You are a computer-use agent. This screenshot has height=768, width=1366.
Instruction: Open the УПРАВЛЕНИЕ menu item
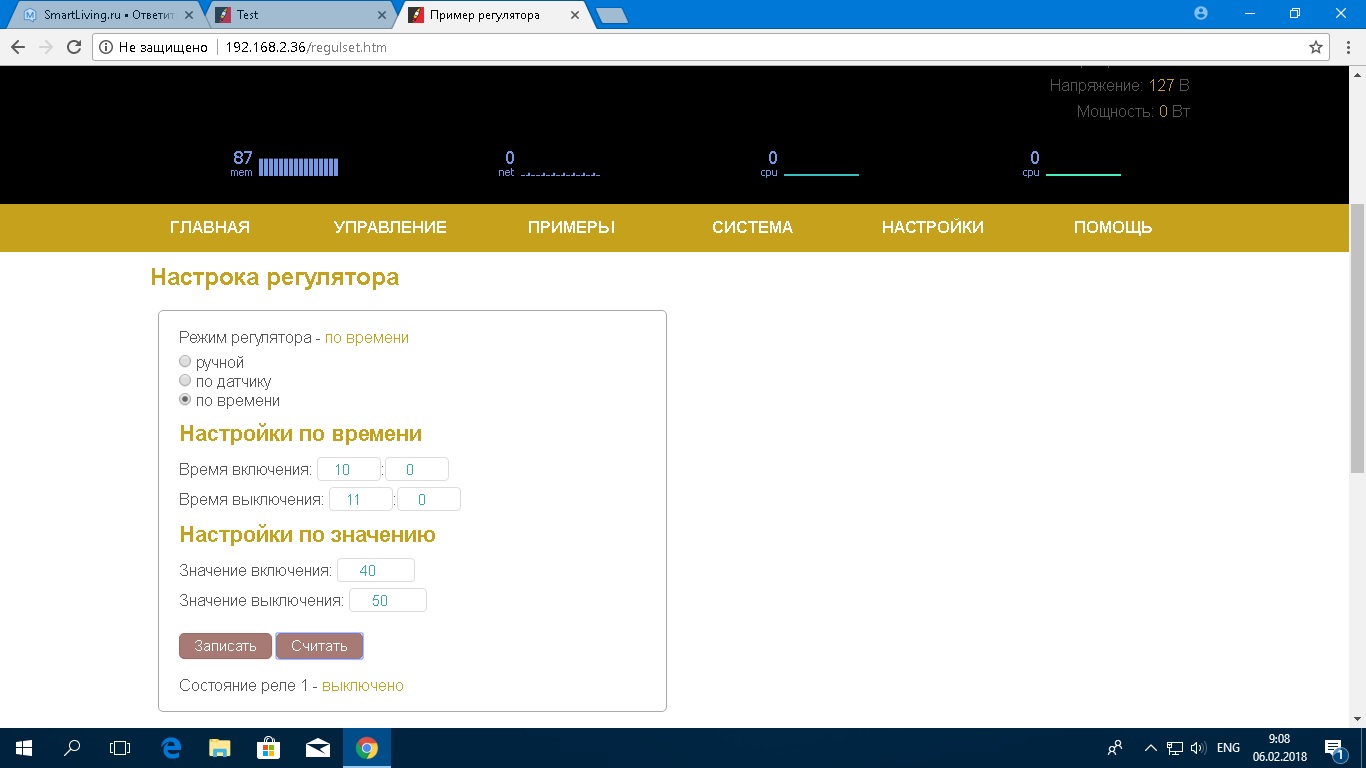390,228
